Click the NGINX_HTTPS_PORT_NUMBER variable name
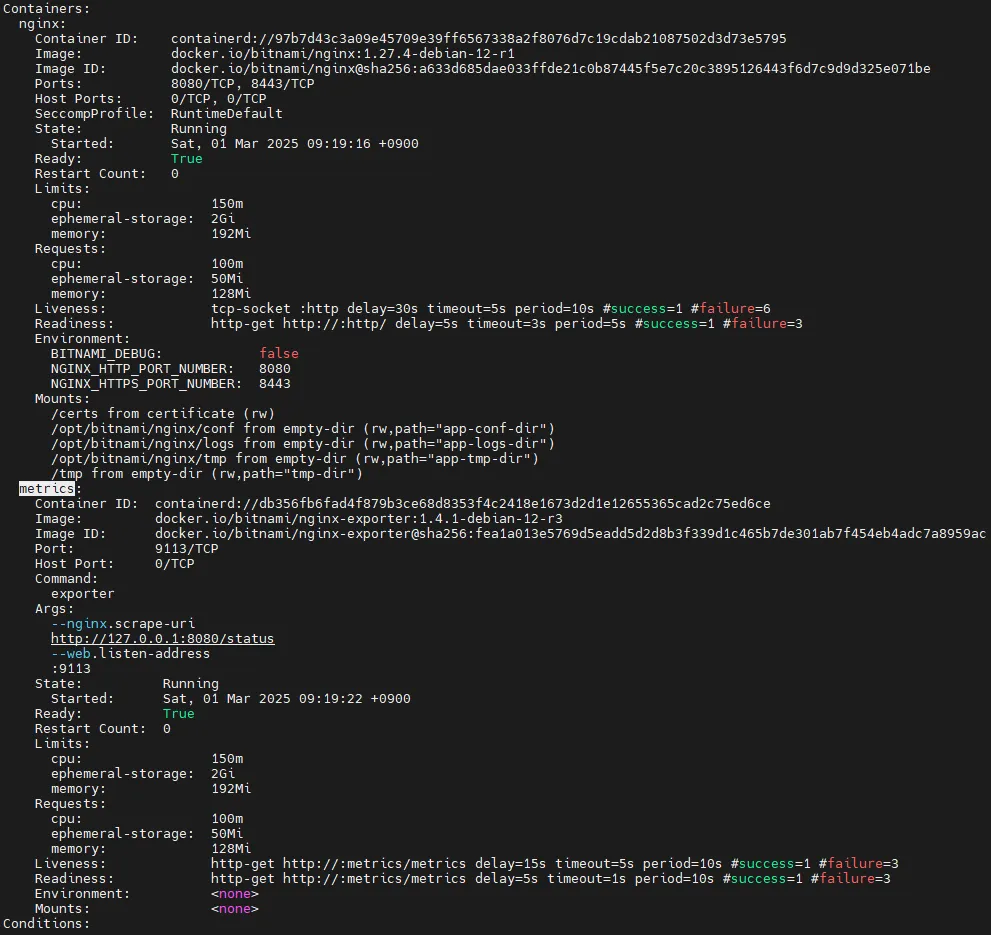This screenshot has width=991, height=935. (146, 384)
